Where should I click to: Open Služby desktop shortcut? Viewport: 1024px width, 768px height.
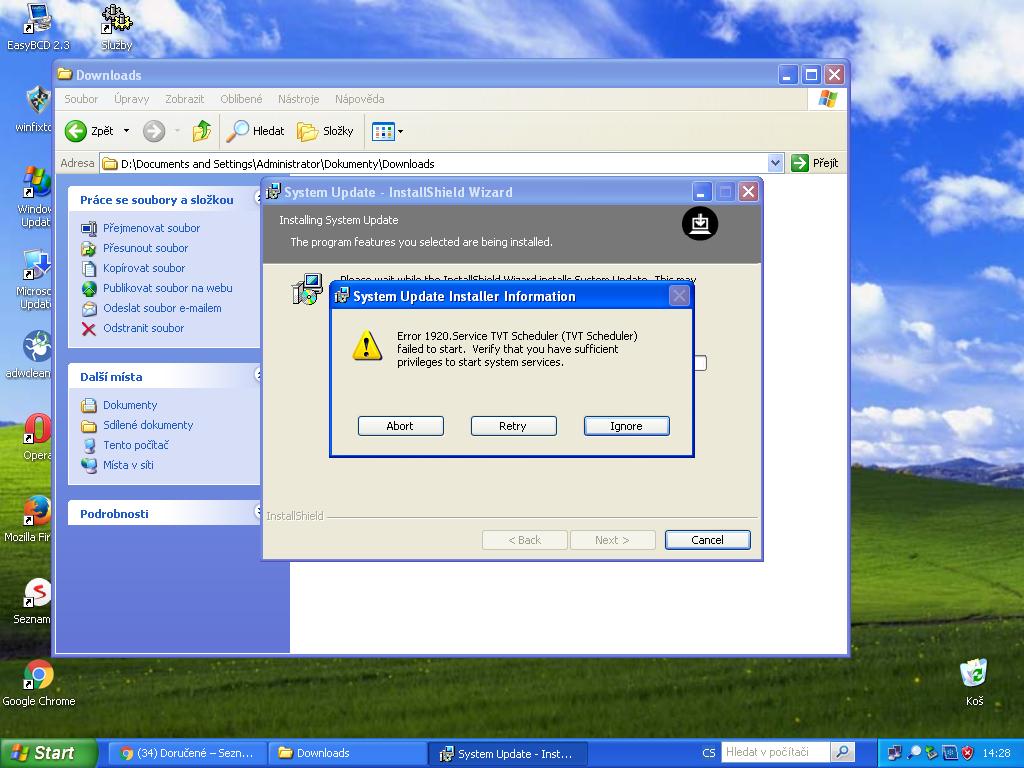[x=116, y=27]
